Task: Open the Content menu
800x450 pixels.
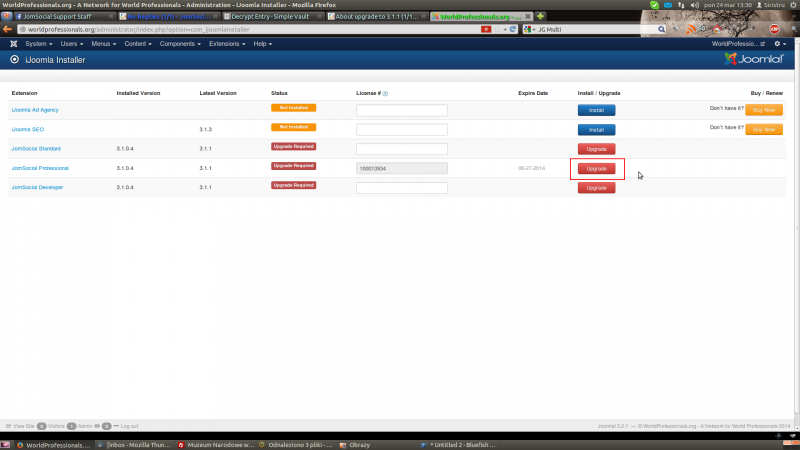Action: [138, 44]
